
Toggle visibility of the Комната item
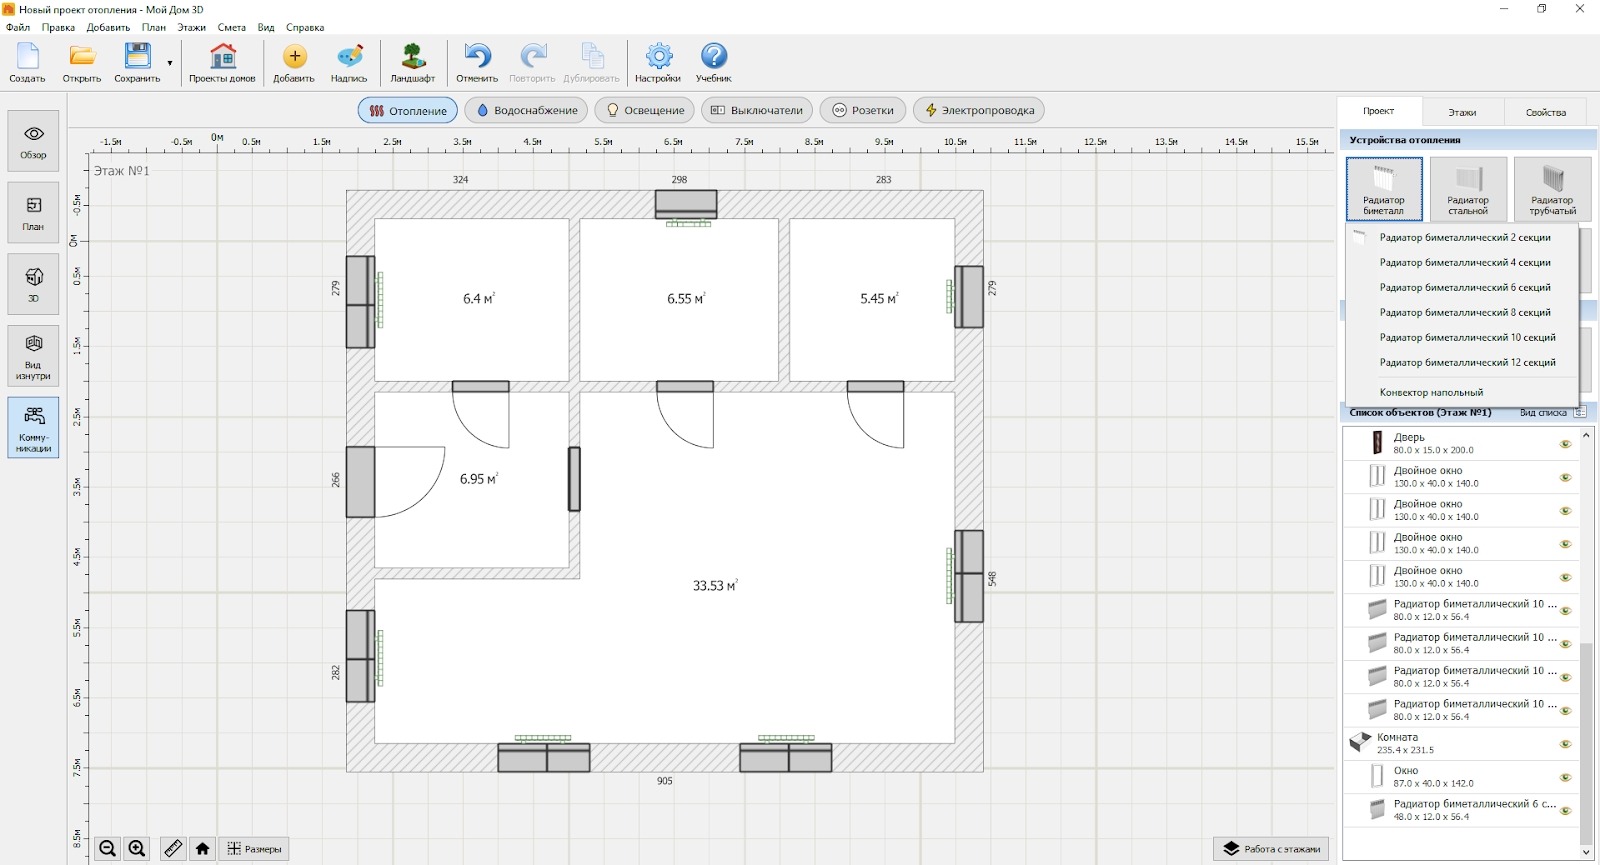point(1566,744)
